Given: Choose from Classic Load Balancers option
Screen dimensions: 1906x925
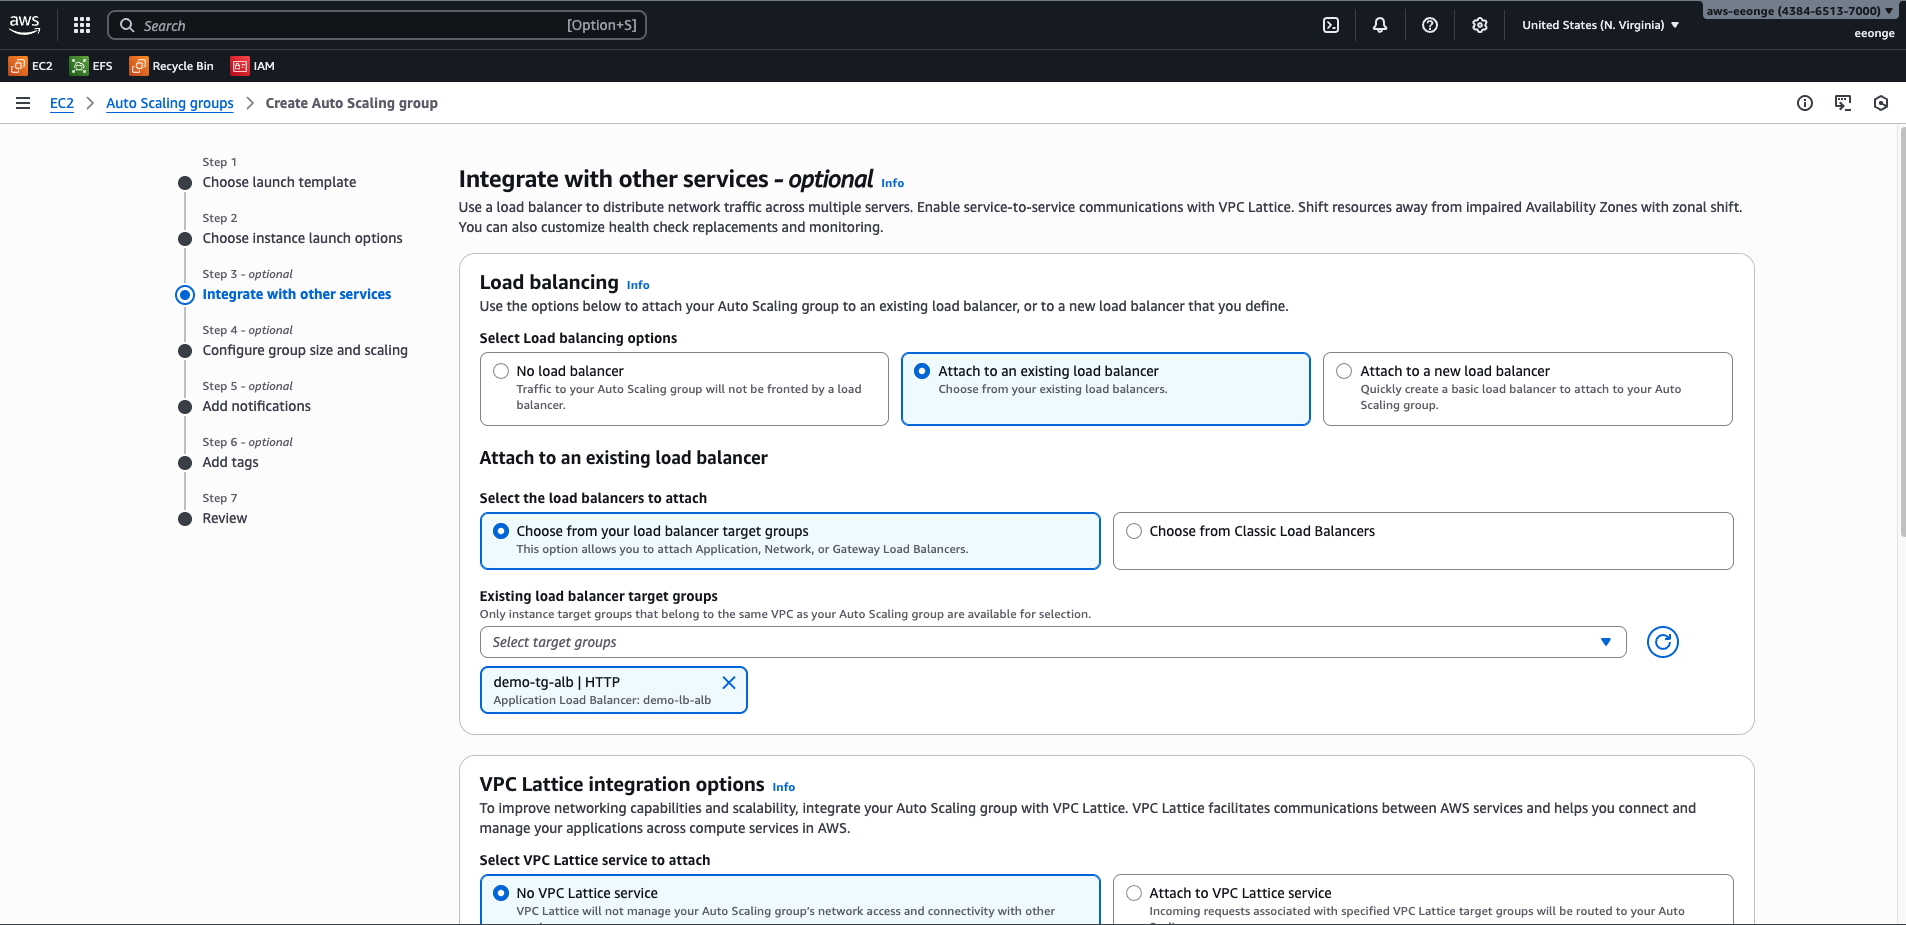Looking at the screenshot, I should click(x=1134, y=531).
